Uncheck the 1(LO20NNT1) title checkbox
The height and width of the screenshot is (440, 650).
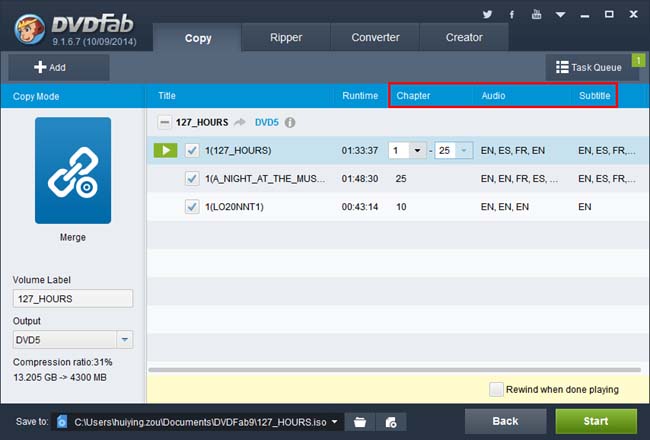point(192,207)
